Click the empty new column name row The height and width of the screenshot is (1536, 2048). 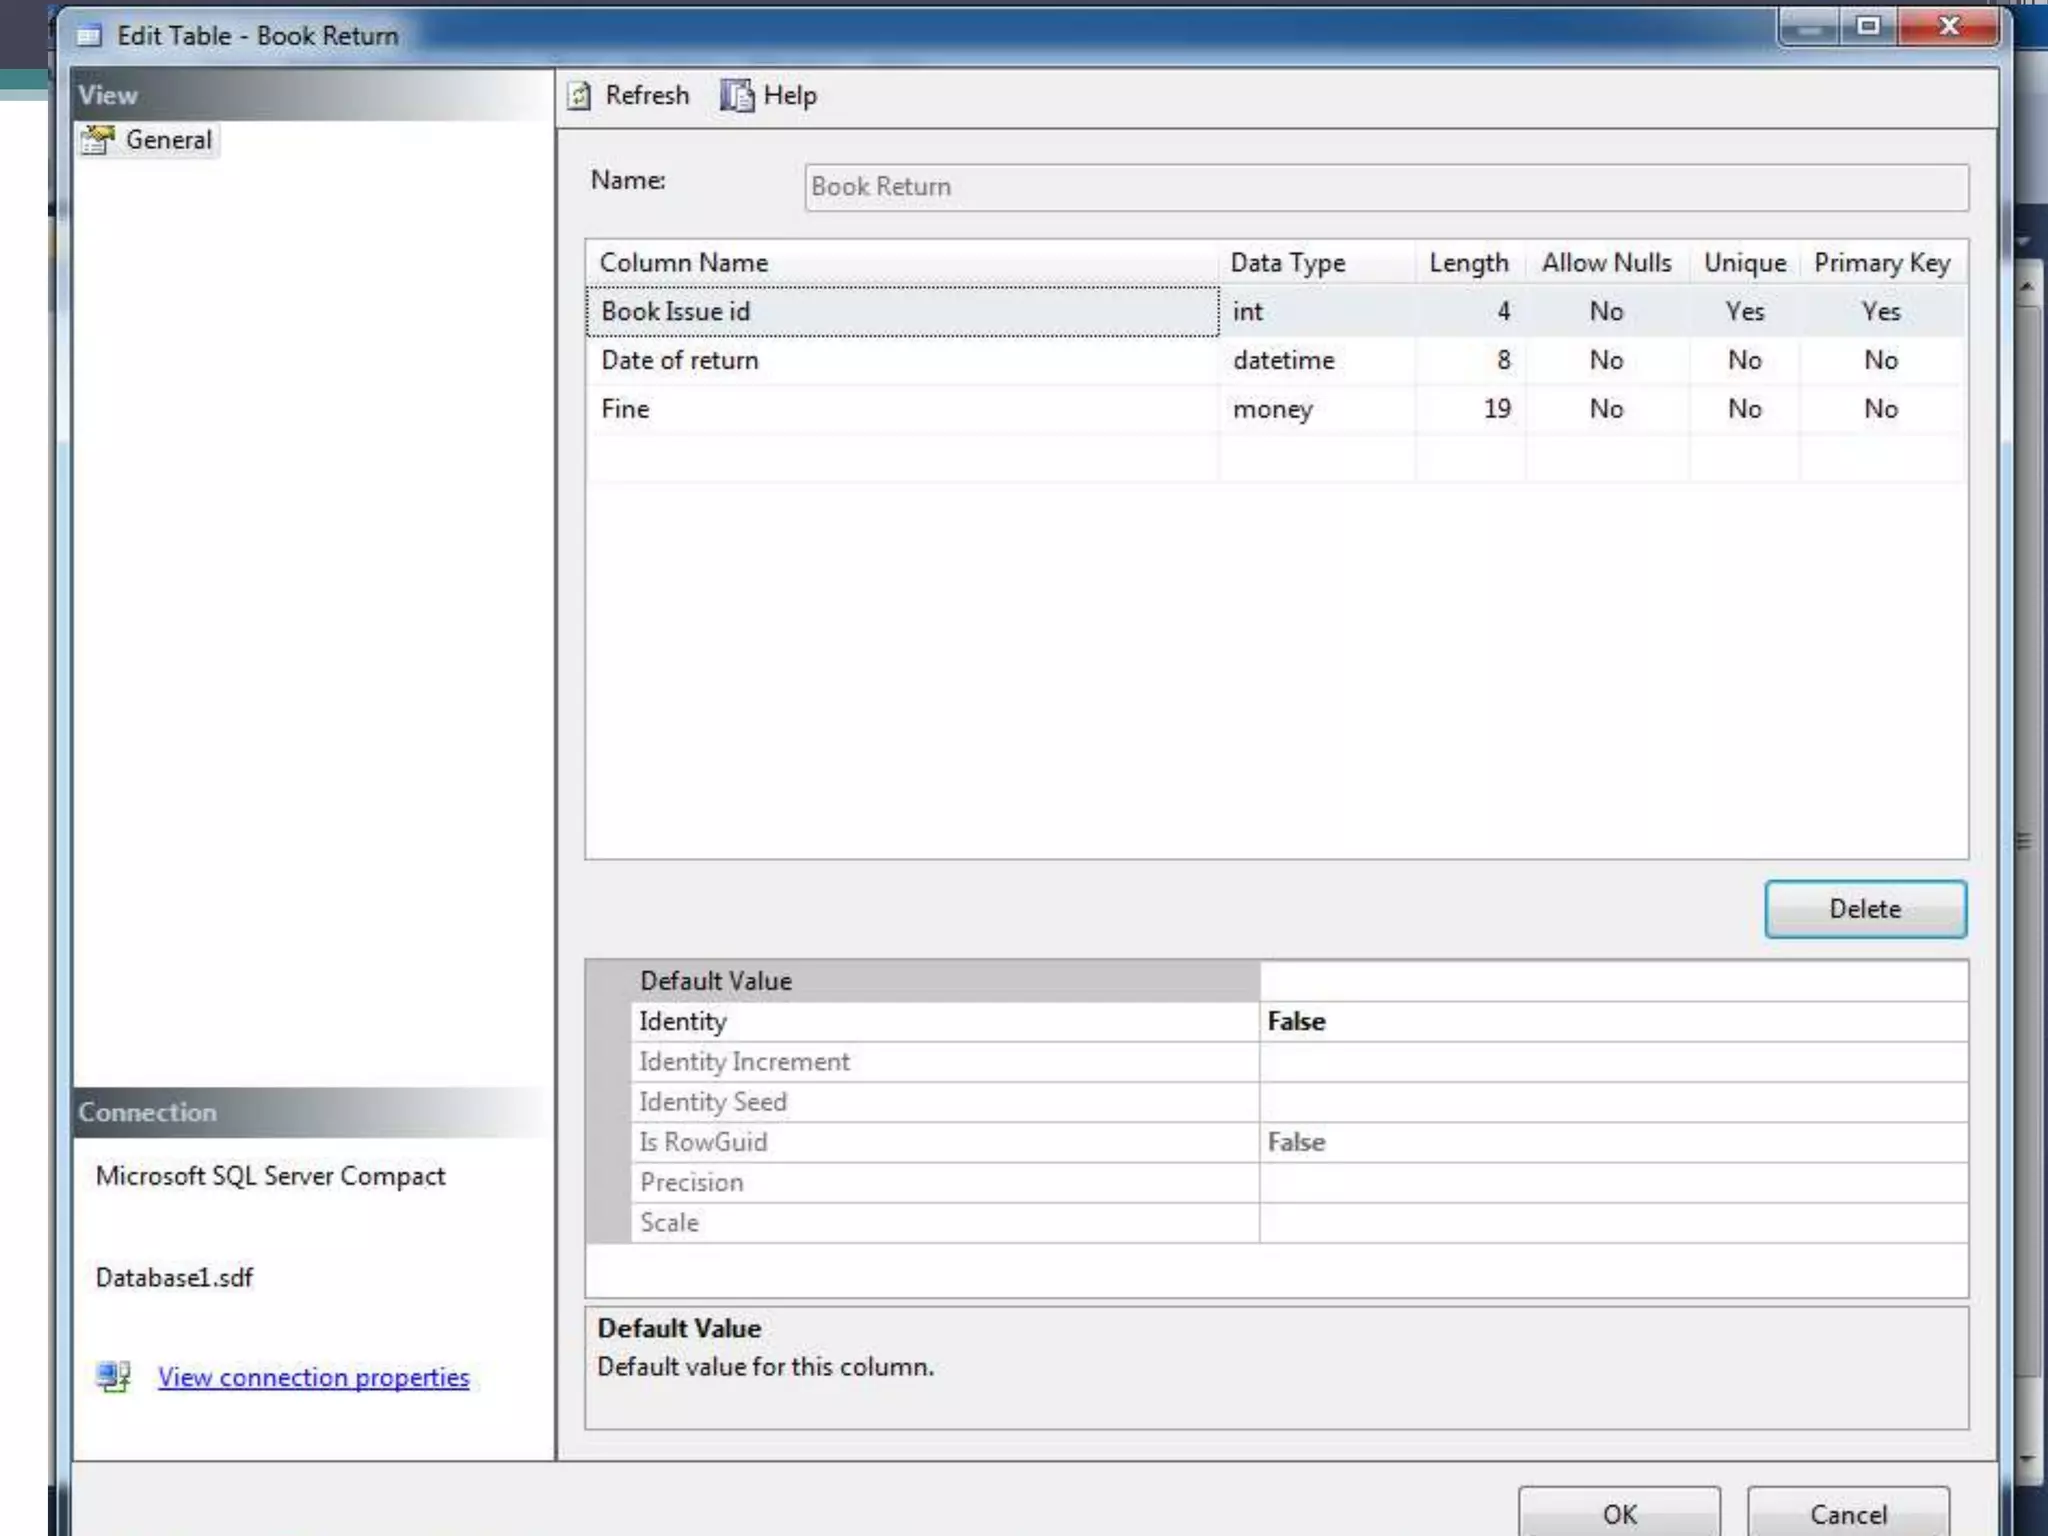click(x=903, y=458)
